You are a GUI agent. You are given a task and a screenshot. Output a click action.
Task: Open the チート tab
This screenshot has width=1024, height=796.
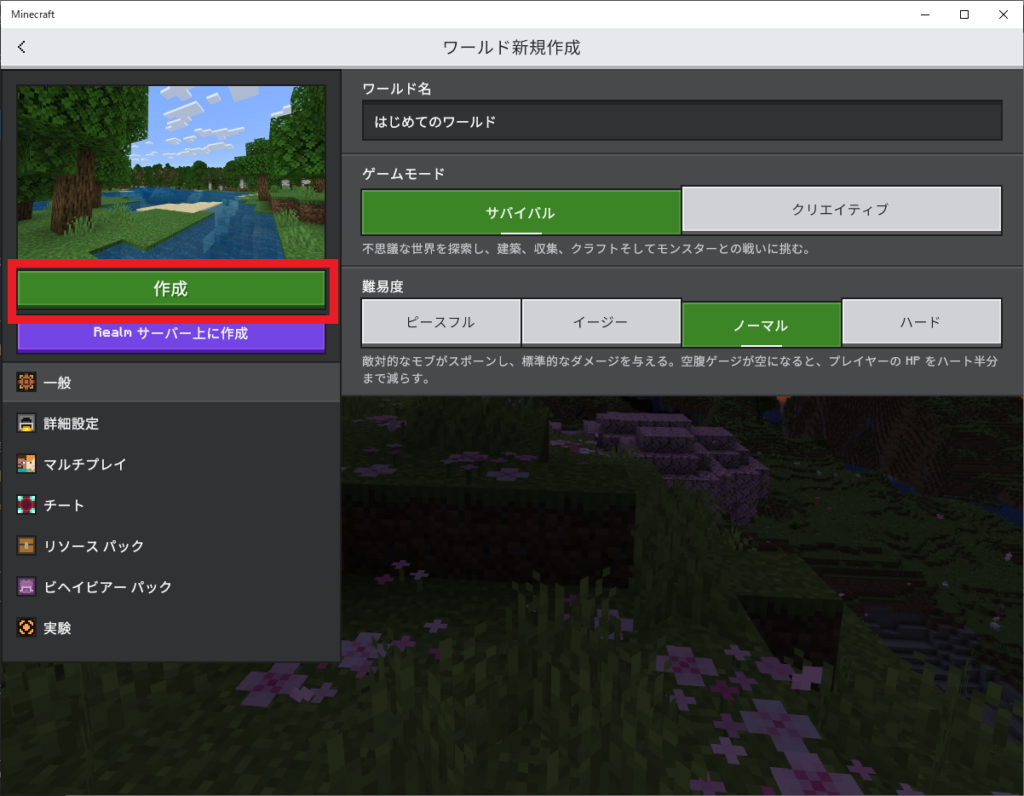(171, 505)
